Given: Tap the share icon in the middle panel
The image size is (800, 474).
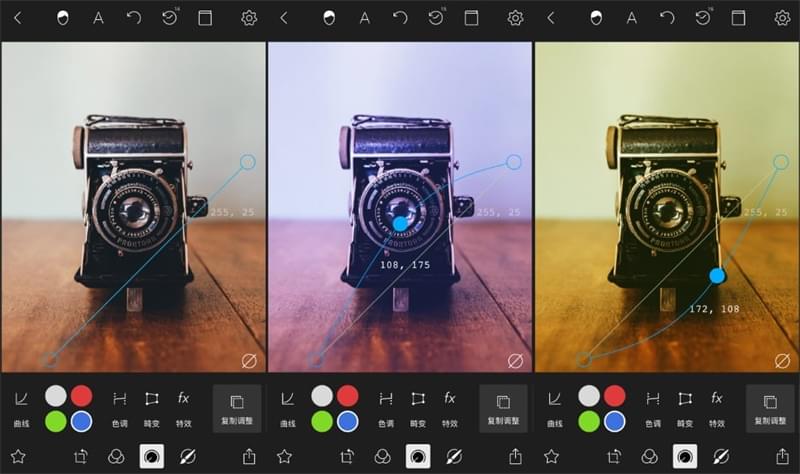Looking at the screenshot, I should coord(516,456).
